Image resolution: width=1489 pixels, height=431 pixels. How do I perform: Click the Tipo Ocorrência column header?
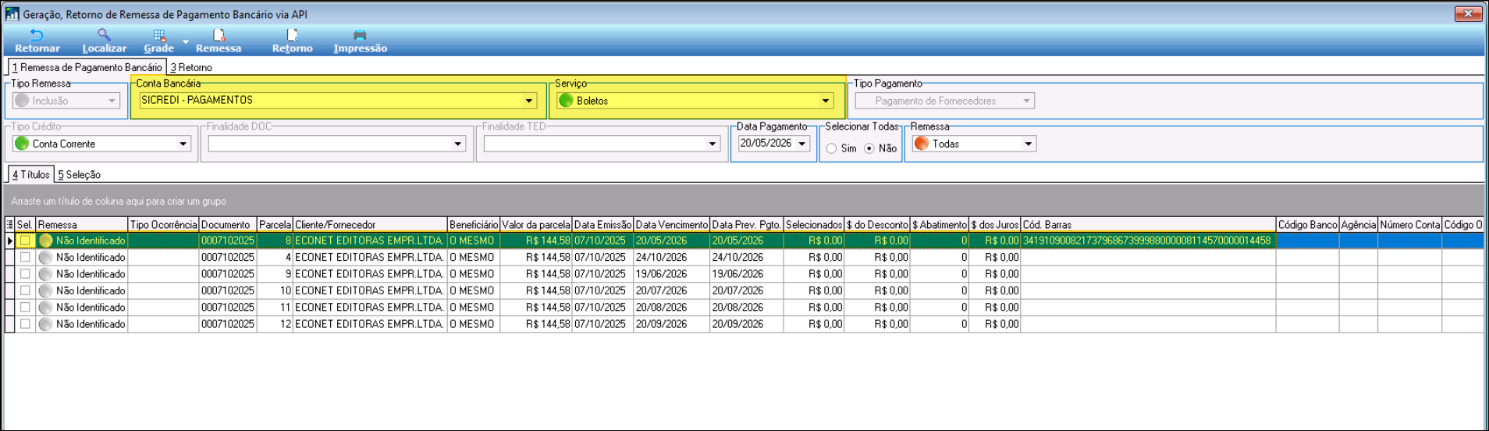point(163,224)
